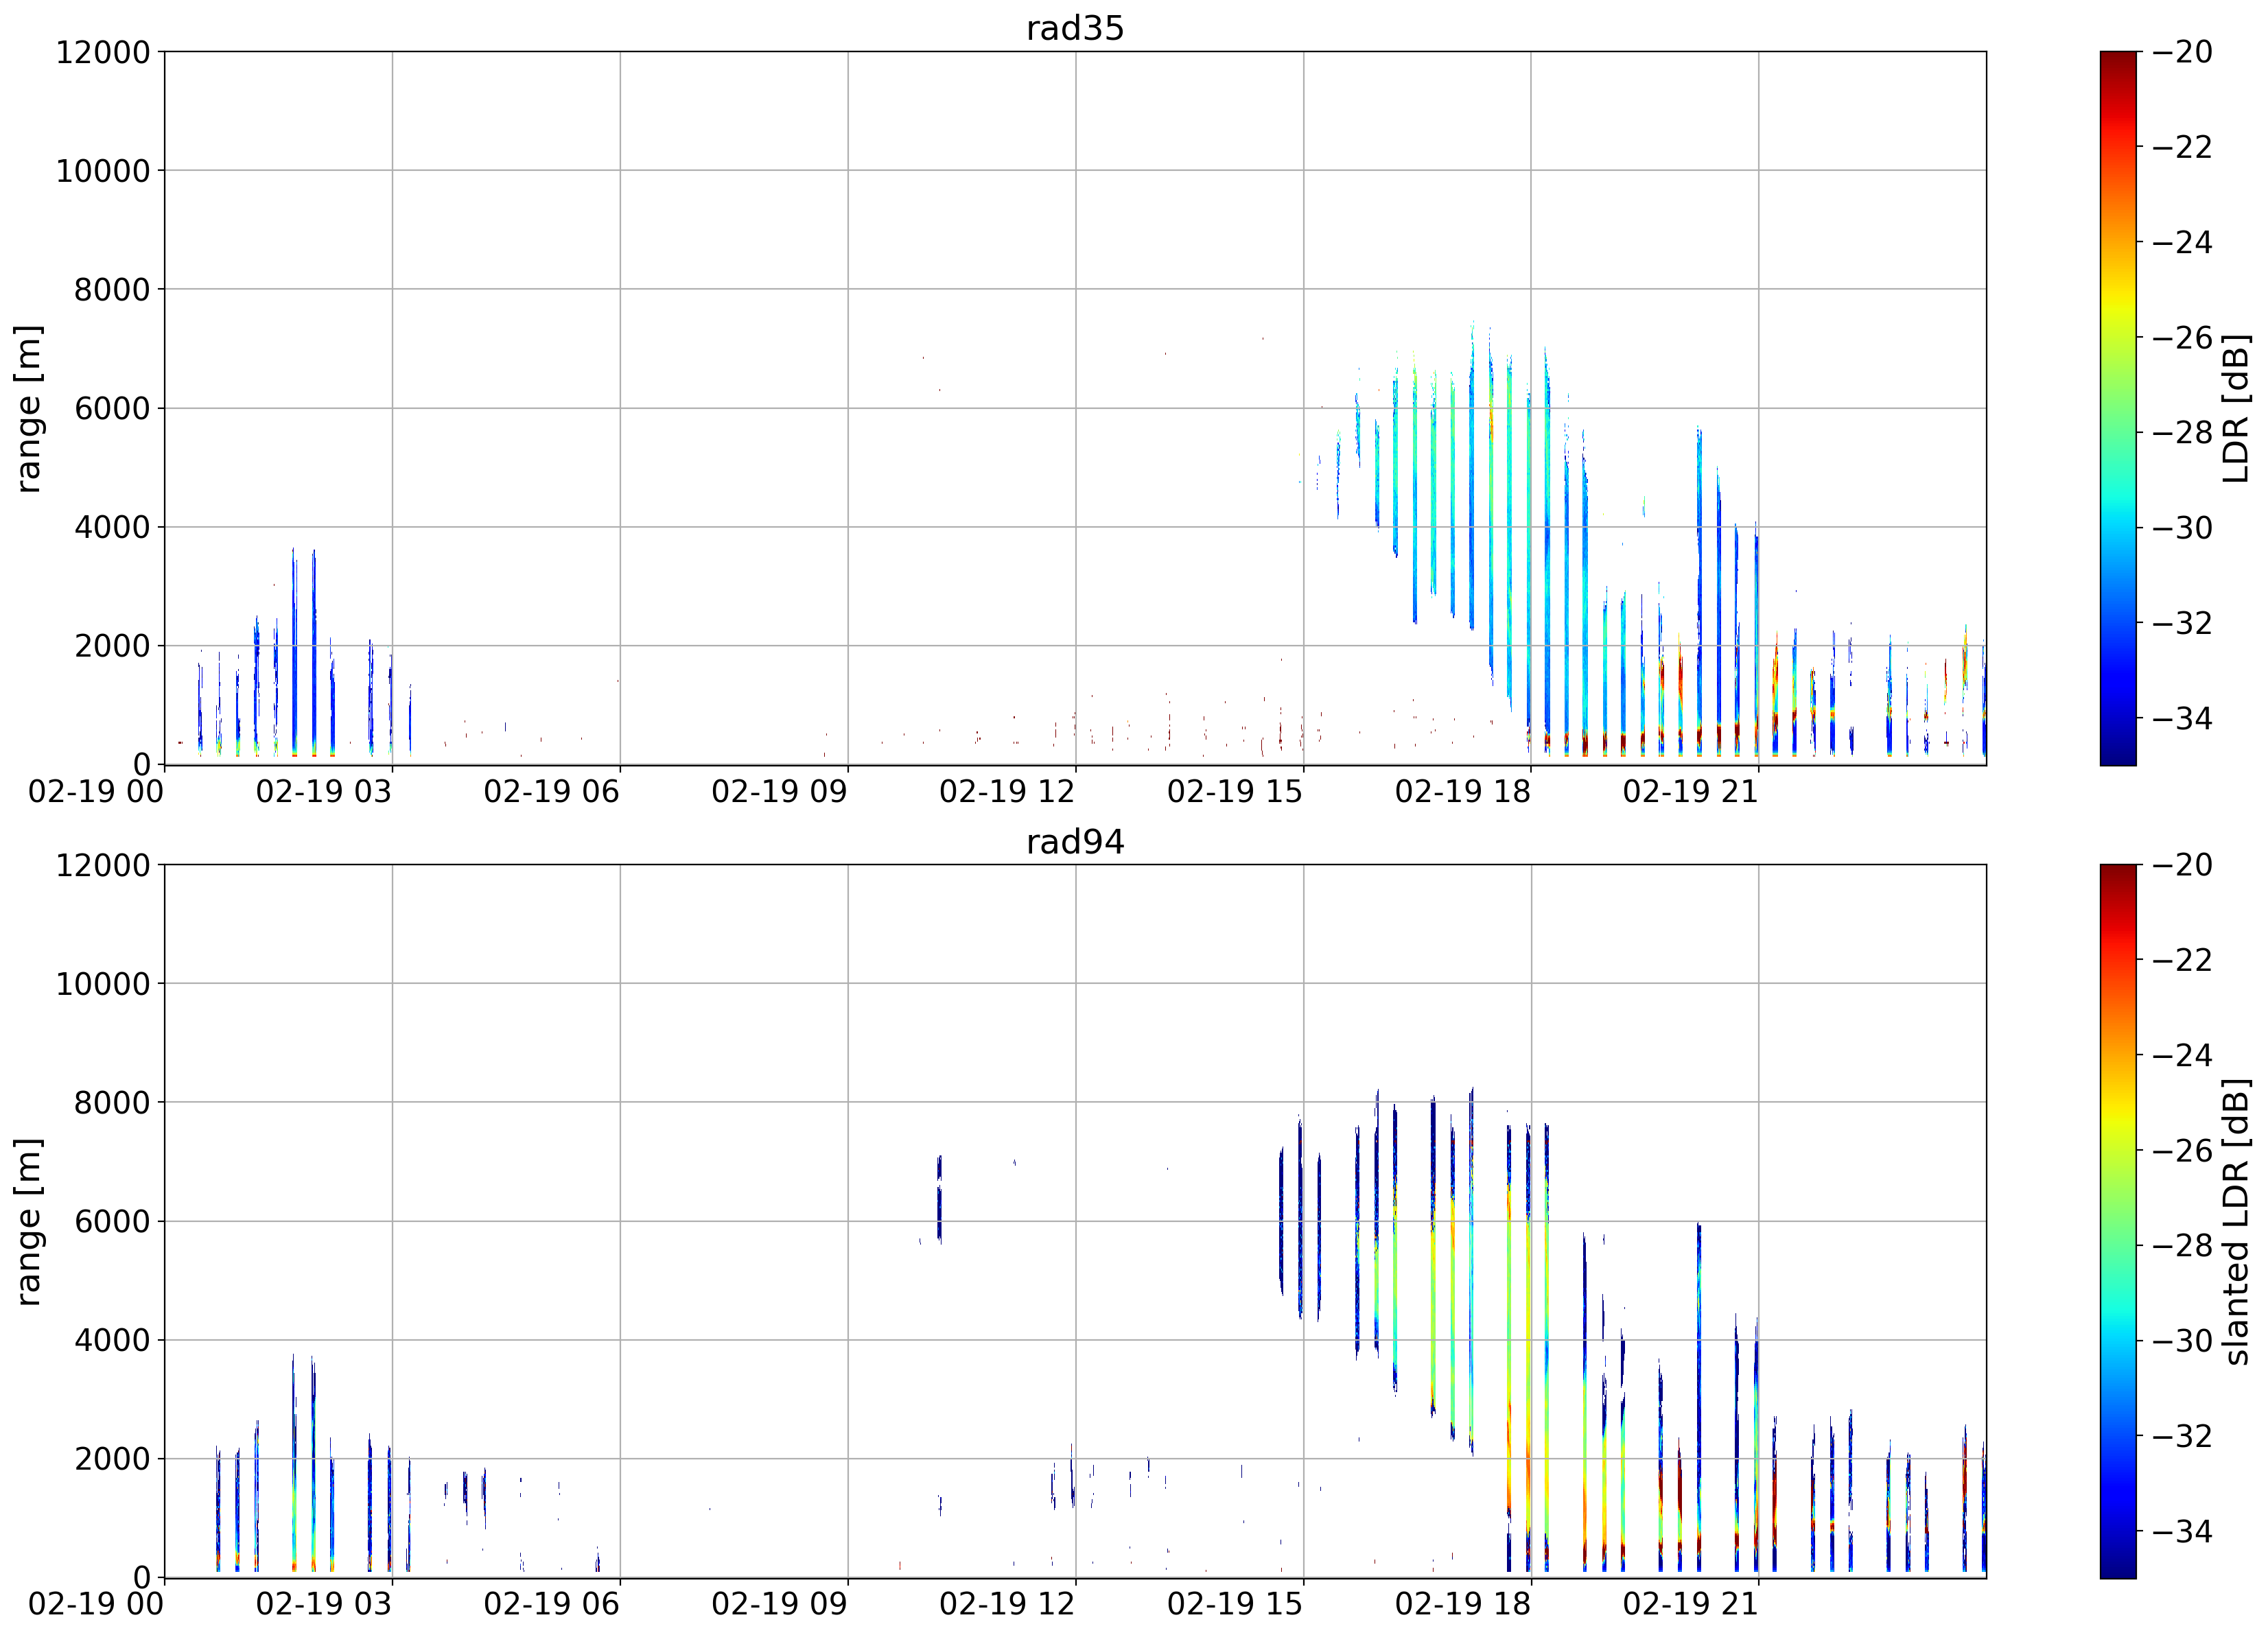Select y-tick 8000 on rad35 plot
Image resolution: width=2268 pixels, height=1635 pixels.
coord(112,290)
